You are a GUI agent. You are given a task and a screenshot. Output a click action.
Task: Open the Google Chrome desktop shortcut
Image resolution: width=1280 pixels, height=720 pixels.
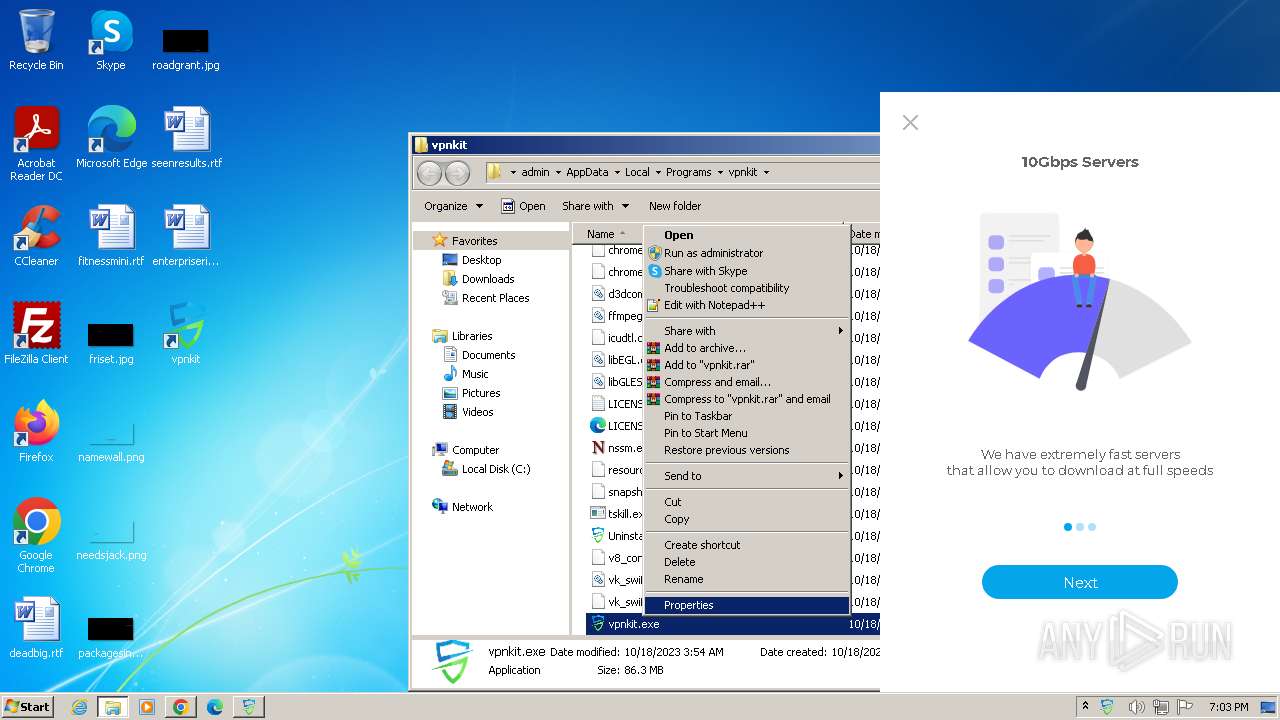36,536
